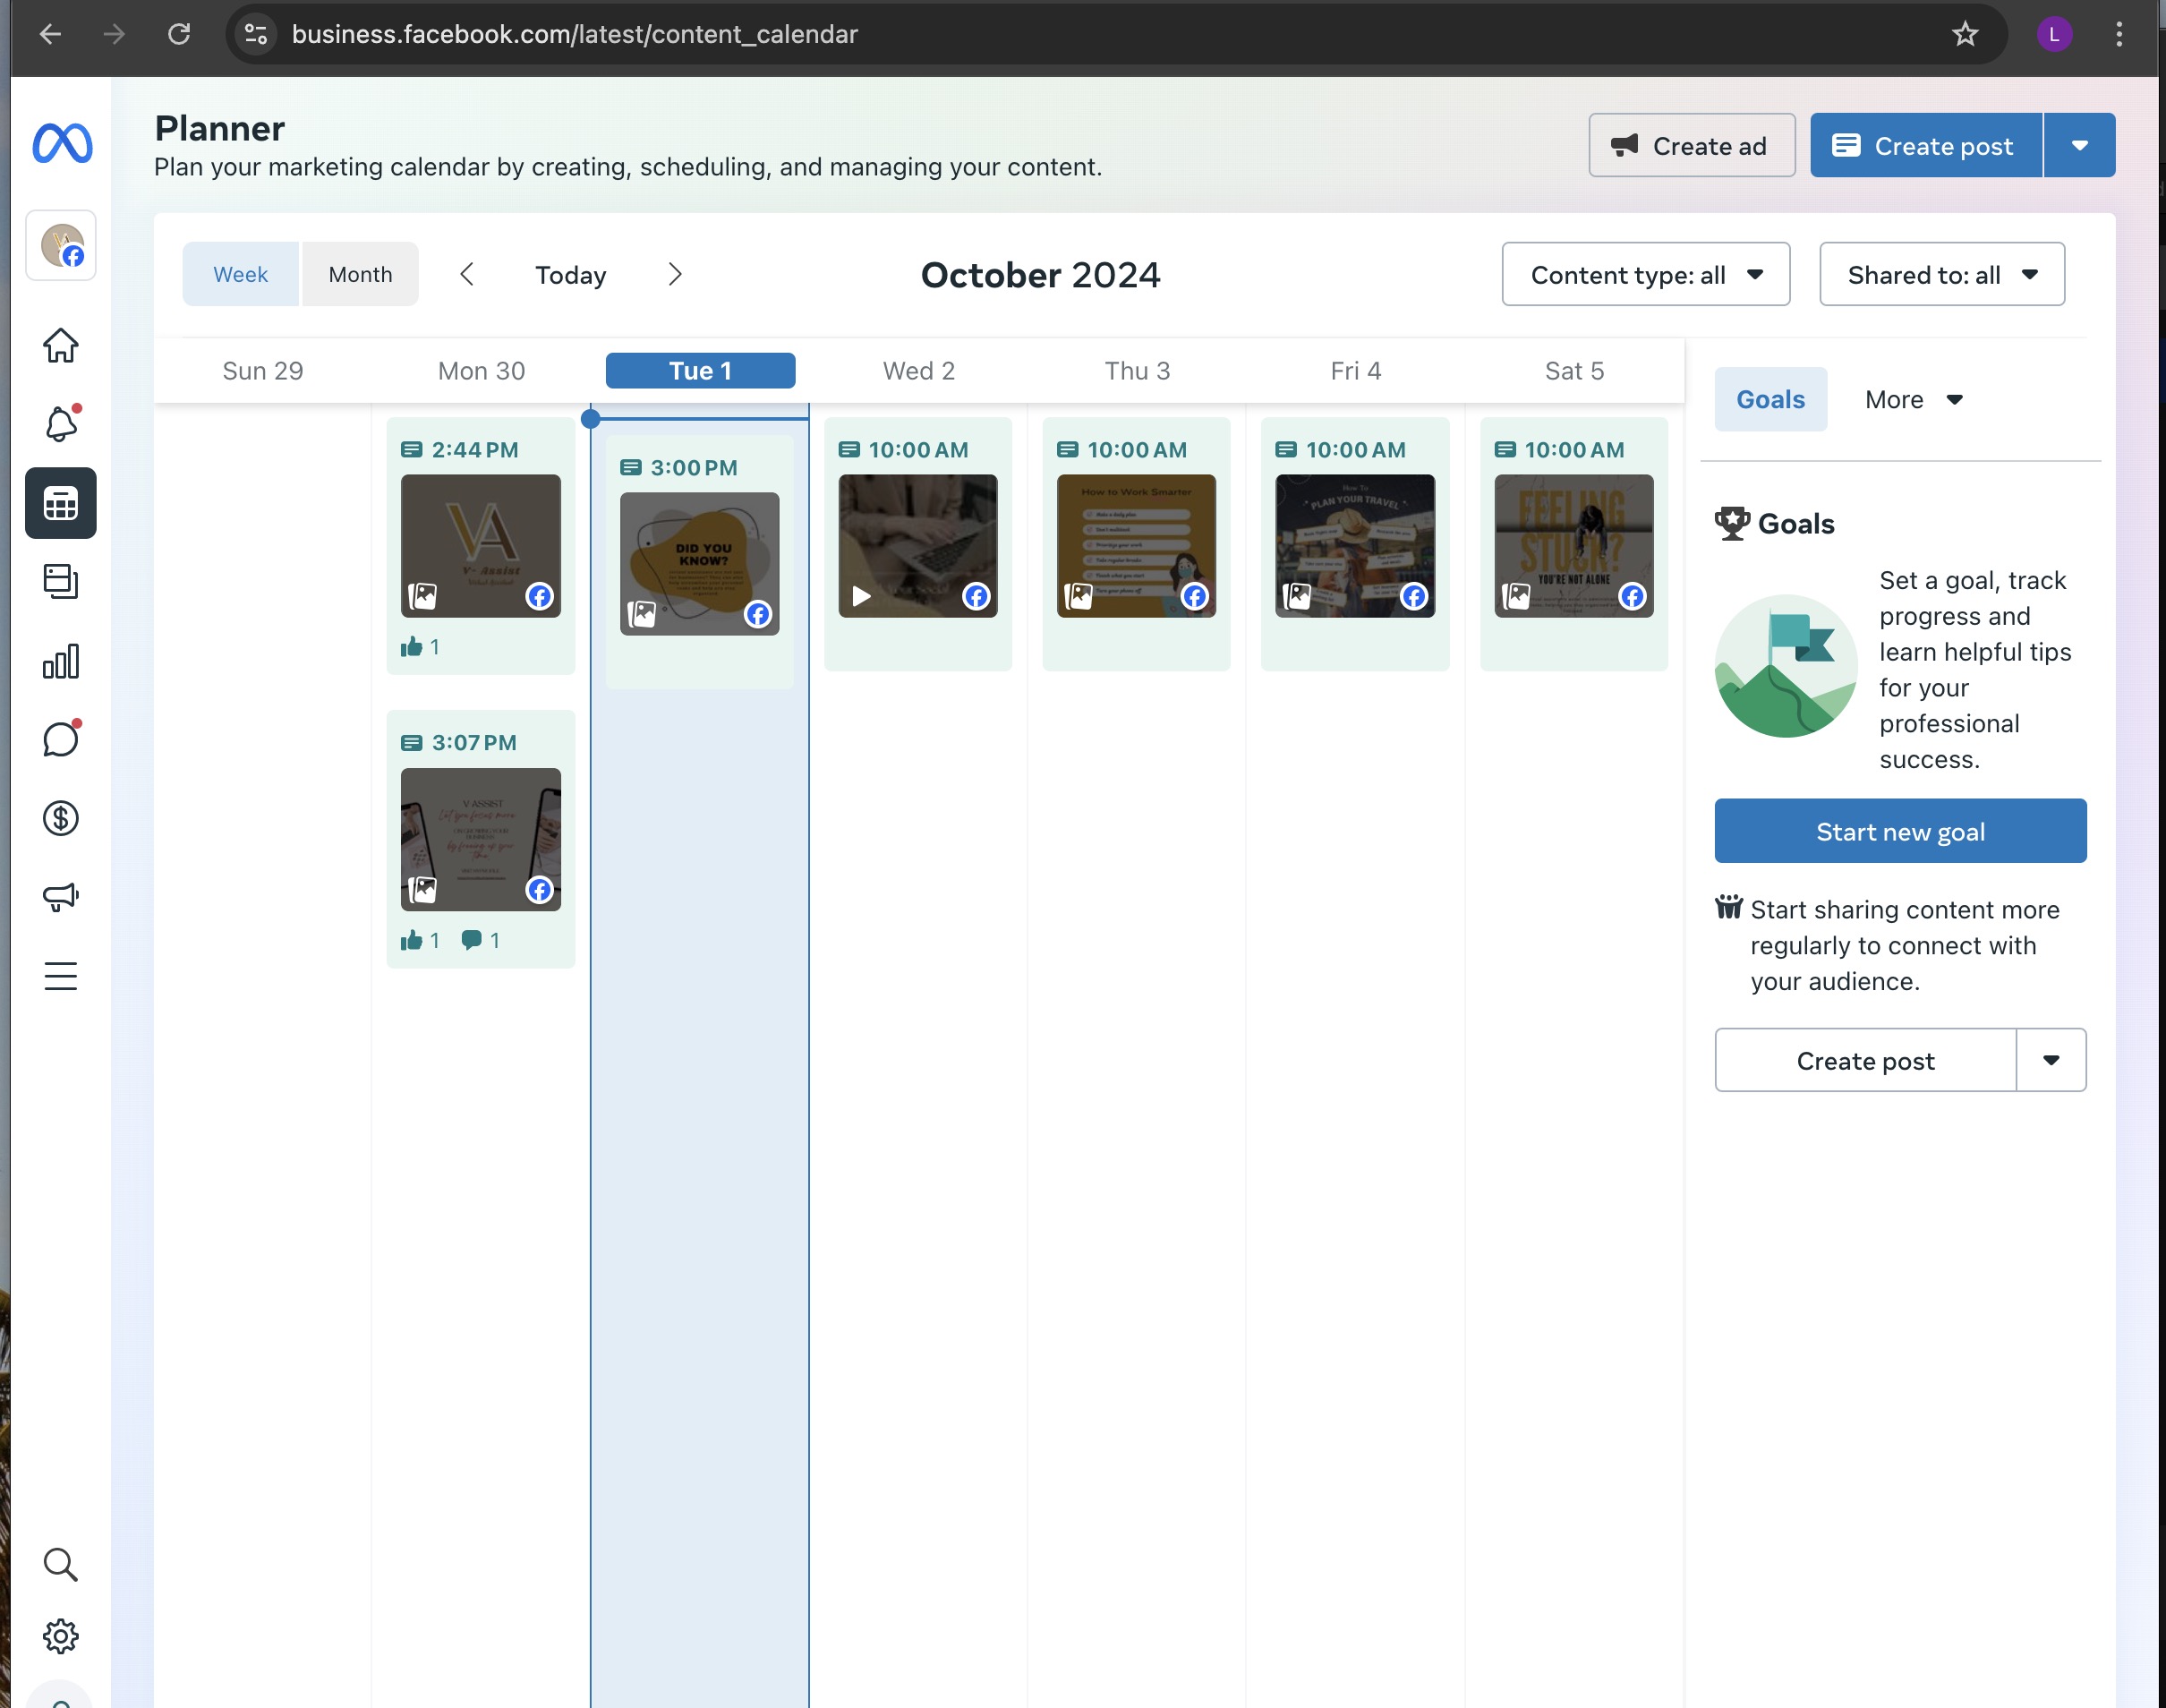This screenshot has height=1708, width=2166.
Task: Open the More tab menu
Action: pos(1913,399)
